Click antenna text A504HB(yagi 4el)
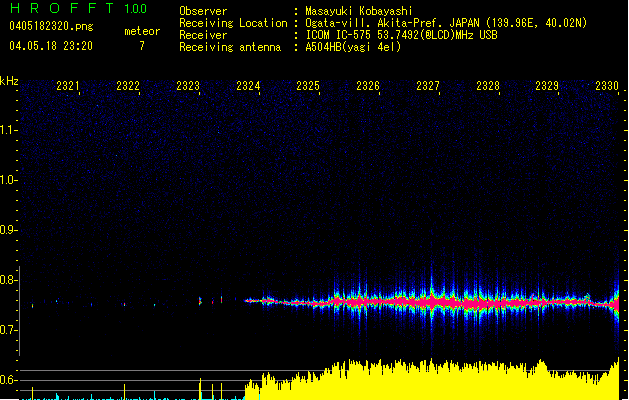629x400 pixels. click(353, 47)
